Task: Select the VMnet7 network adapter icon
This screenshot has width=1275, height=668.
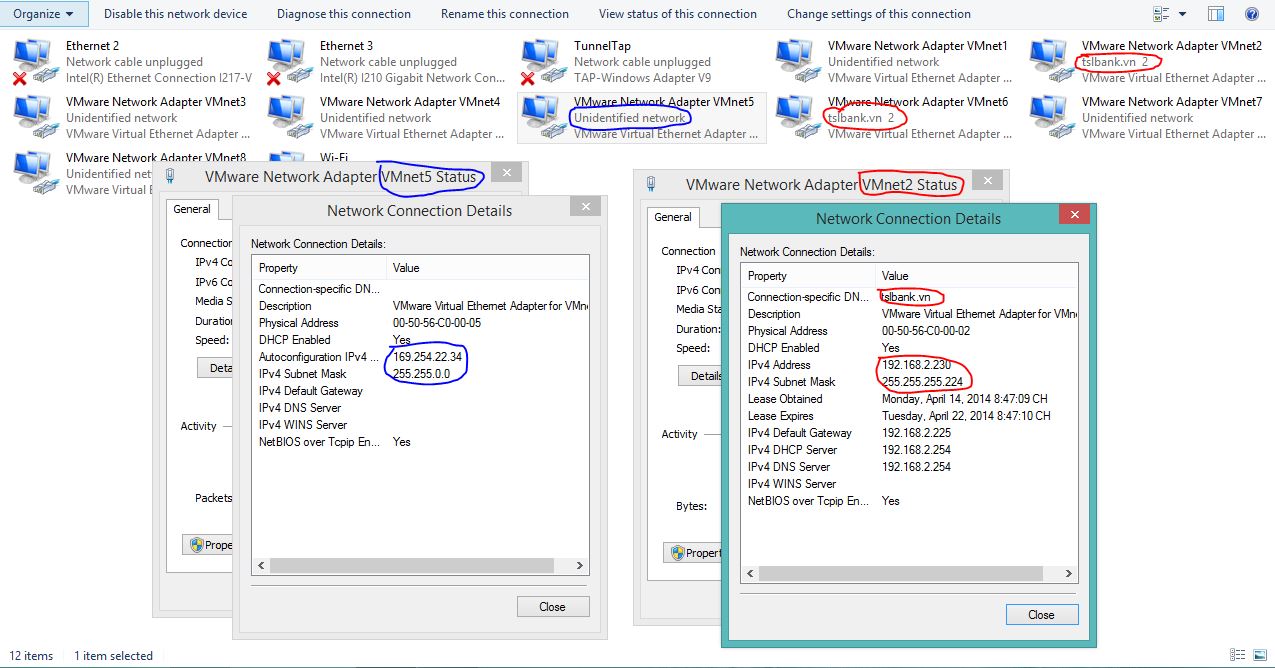Action: [x=1049, y=118]
